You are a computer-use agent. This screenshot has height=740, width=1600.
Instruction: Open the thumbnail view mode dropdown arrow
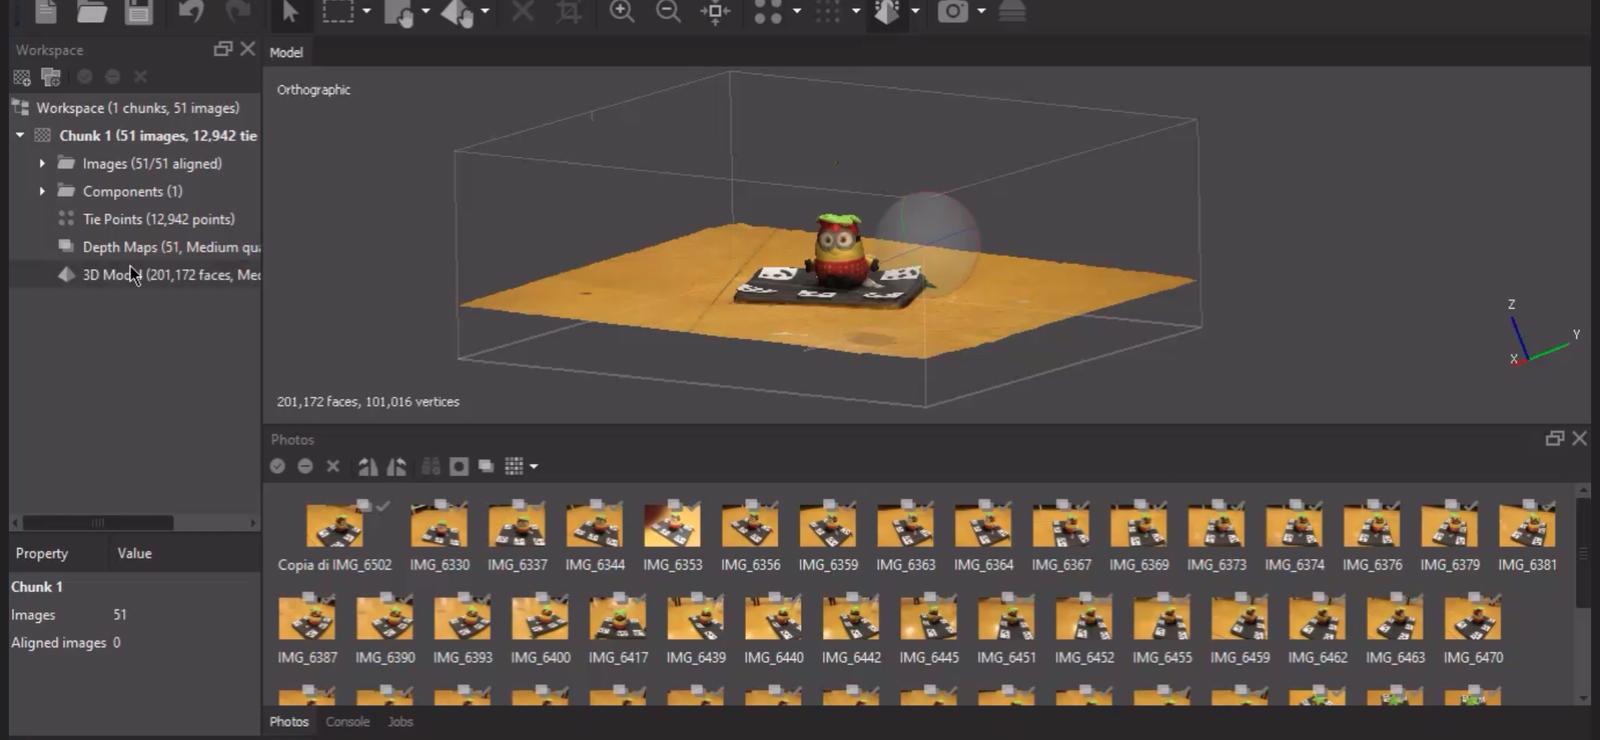pos(534,466)
